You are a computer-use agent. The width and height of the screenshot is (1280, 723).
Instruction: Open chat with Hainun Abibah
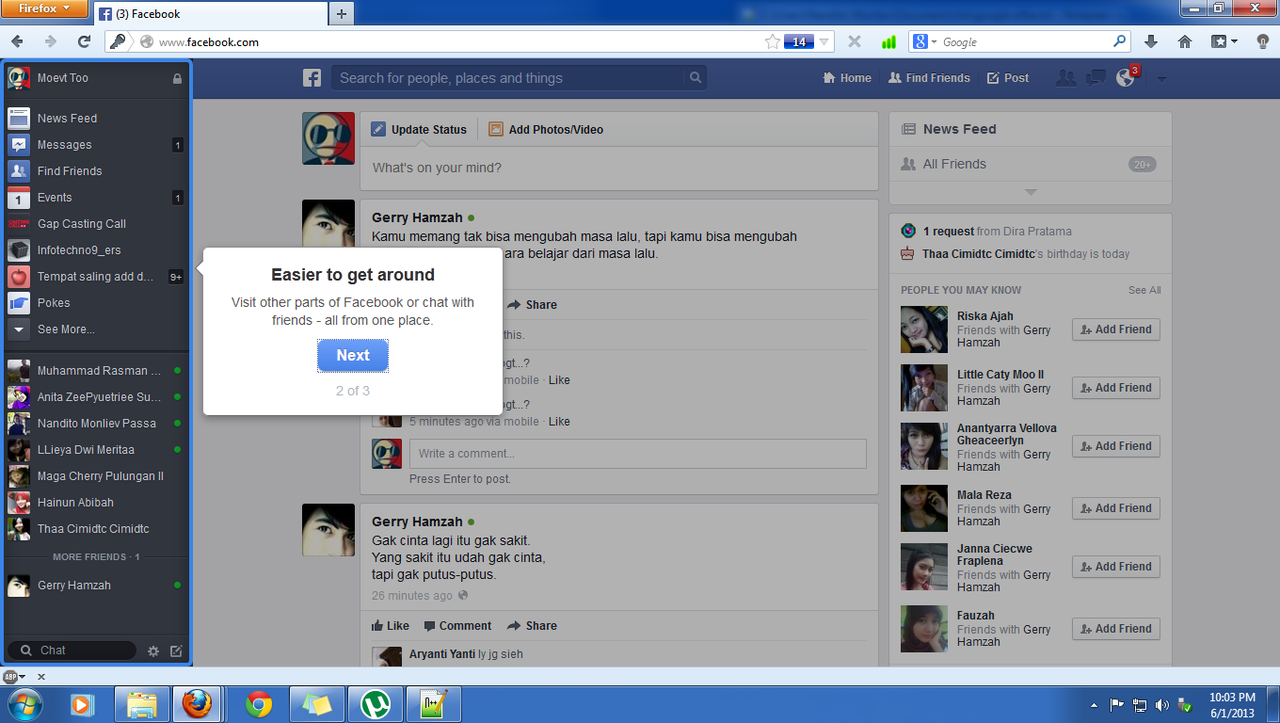pyautogui.click(x=96, y=502)
